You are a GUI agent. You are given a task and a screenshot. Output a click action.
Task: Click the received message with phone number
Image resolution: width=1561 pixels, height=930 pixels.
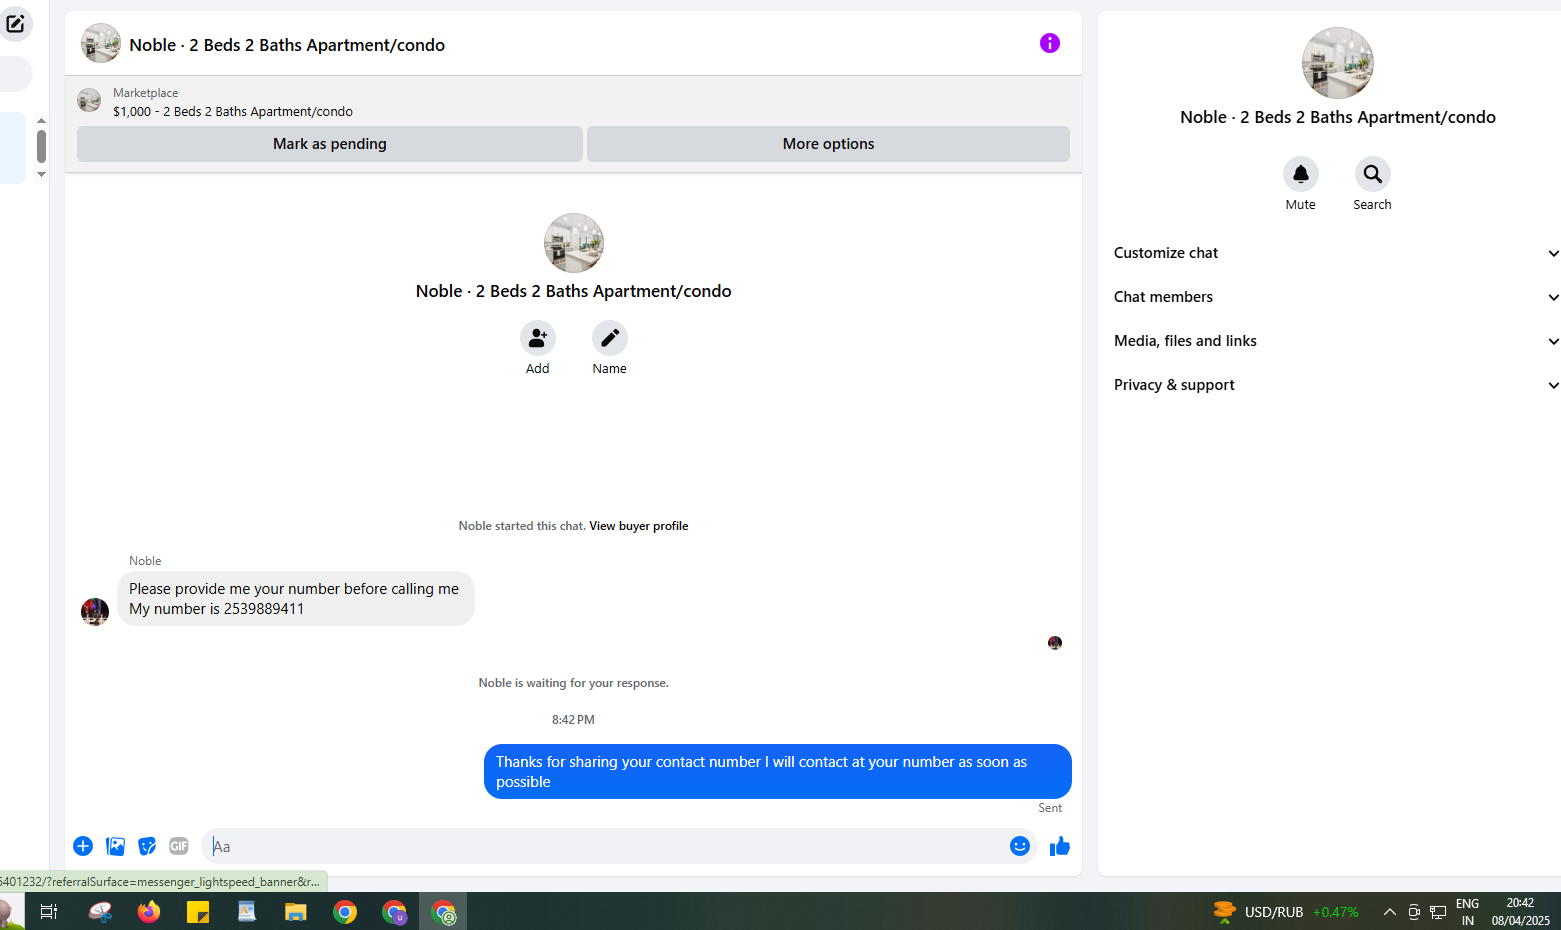(x=295, y=598)
